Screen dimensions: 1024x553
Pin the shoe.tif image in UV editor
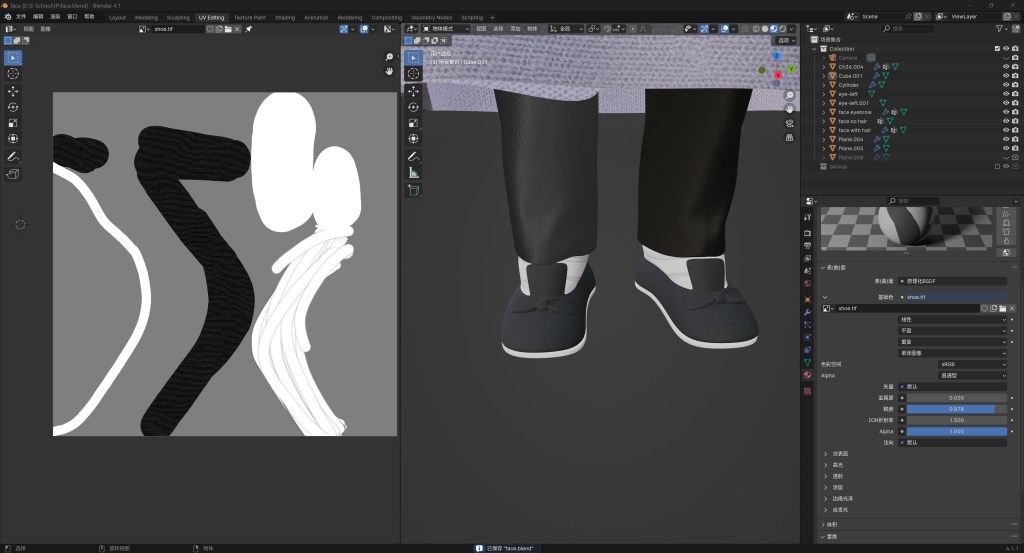click(x=249, y=29)
